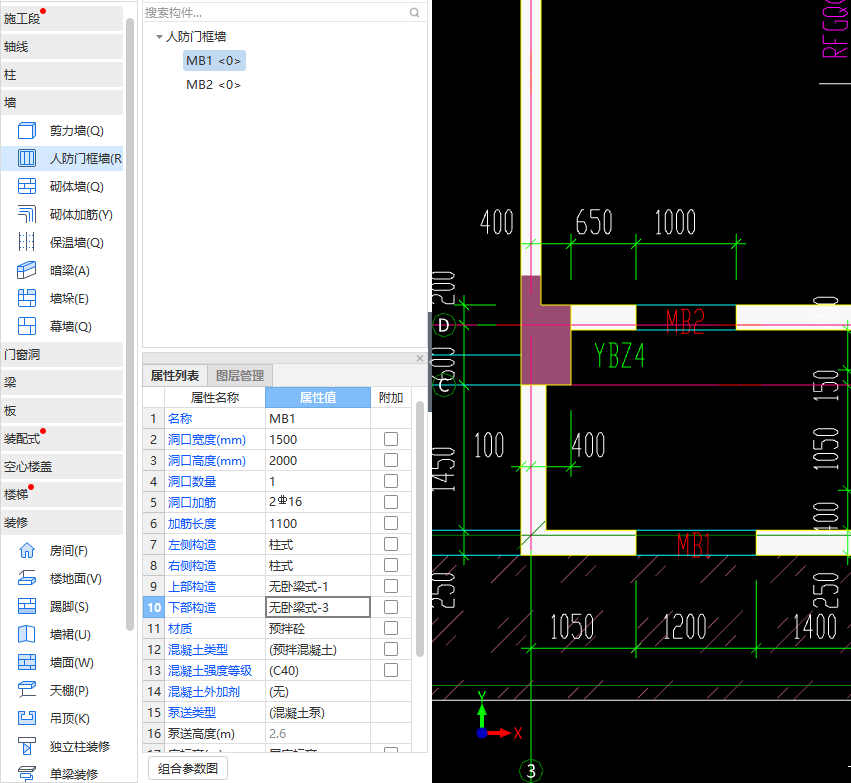Edit the 下部构造 value 无卧梁式-3
Viewport: 851px width, 783px height.
(x=318, y=607)
